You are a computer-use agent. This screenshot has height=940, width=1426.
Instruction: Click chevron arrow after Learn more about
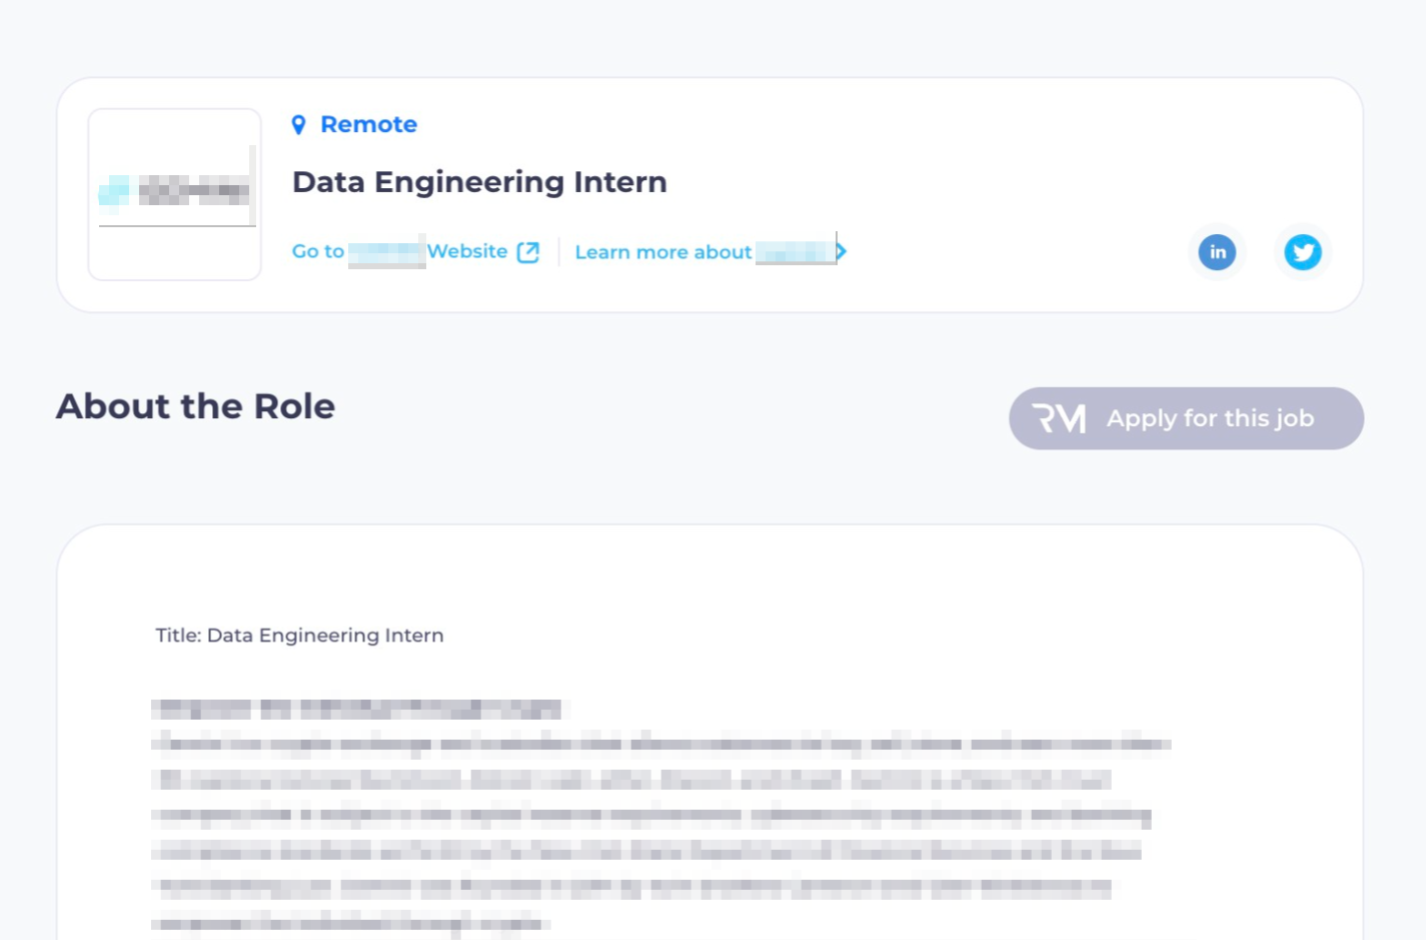pos(842,252)
